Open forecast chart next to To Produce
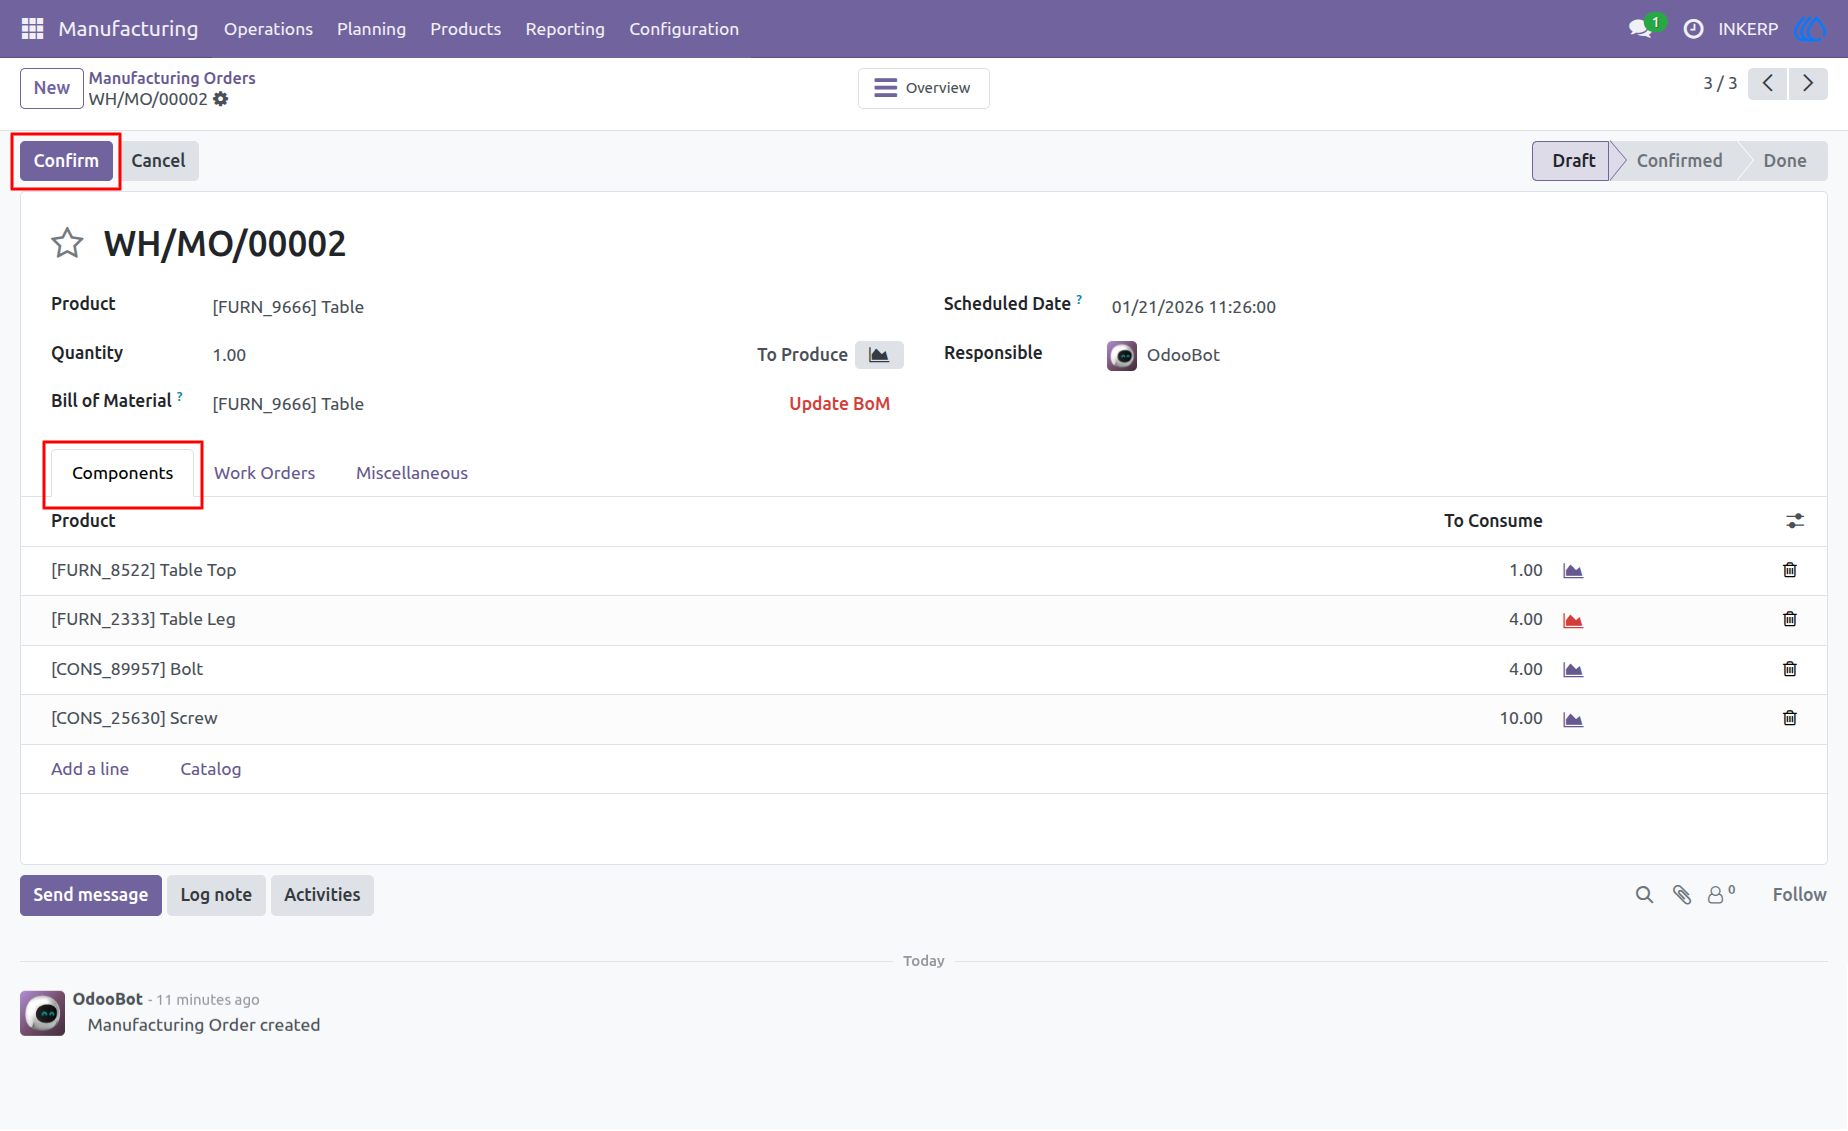 coord(879,355)
